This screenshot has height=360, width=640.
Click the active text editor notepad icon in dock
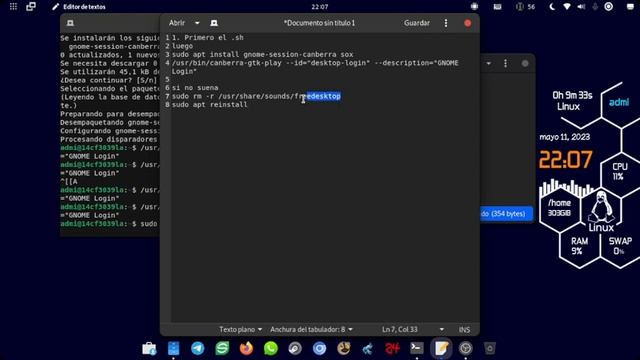tap(441, 348)
